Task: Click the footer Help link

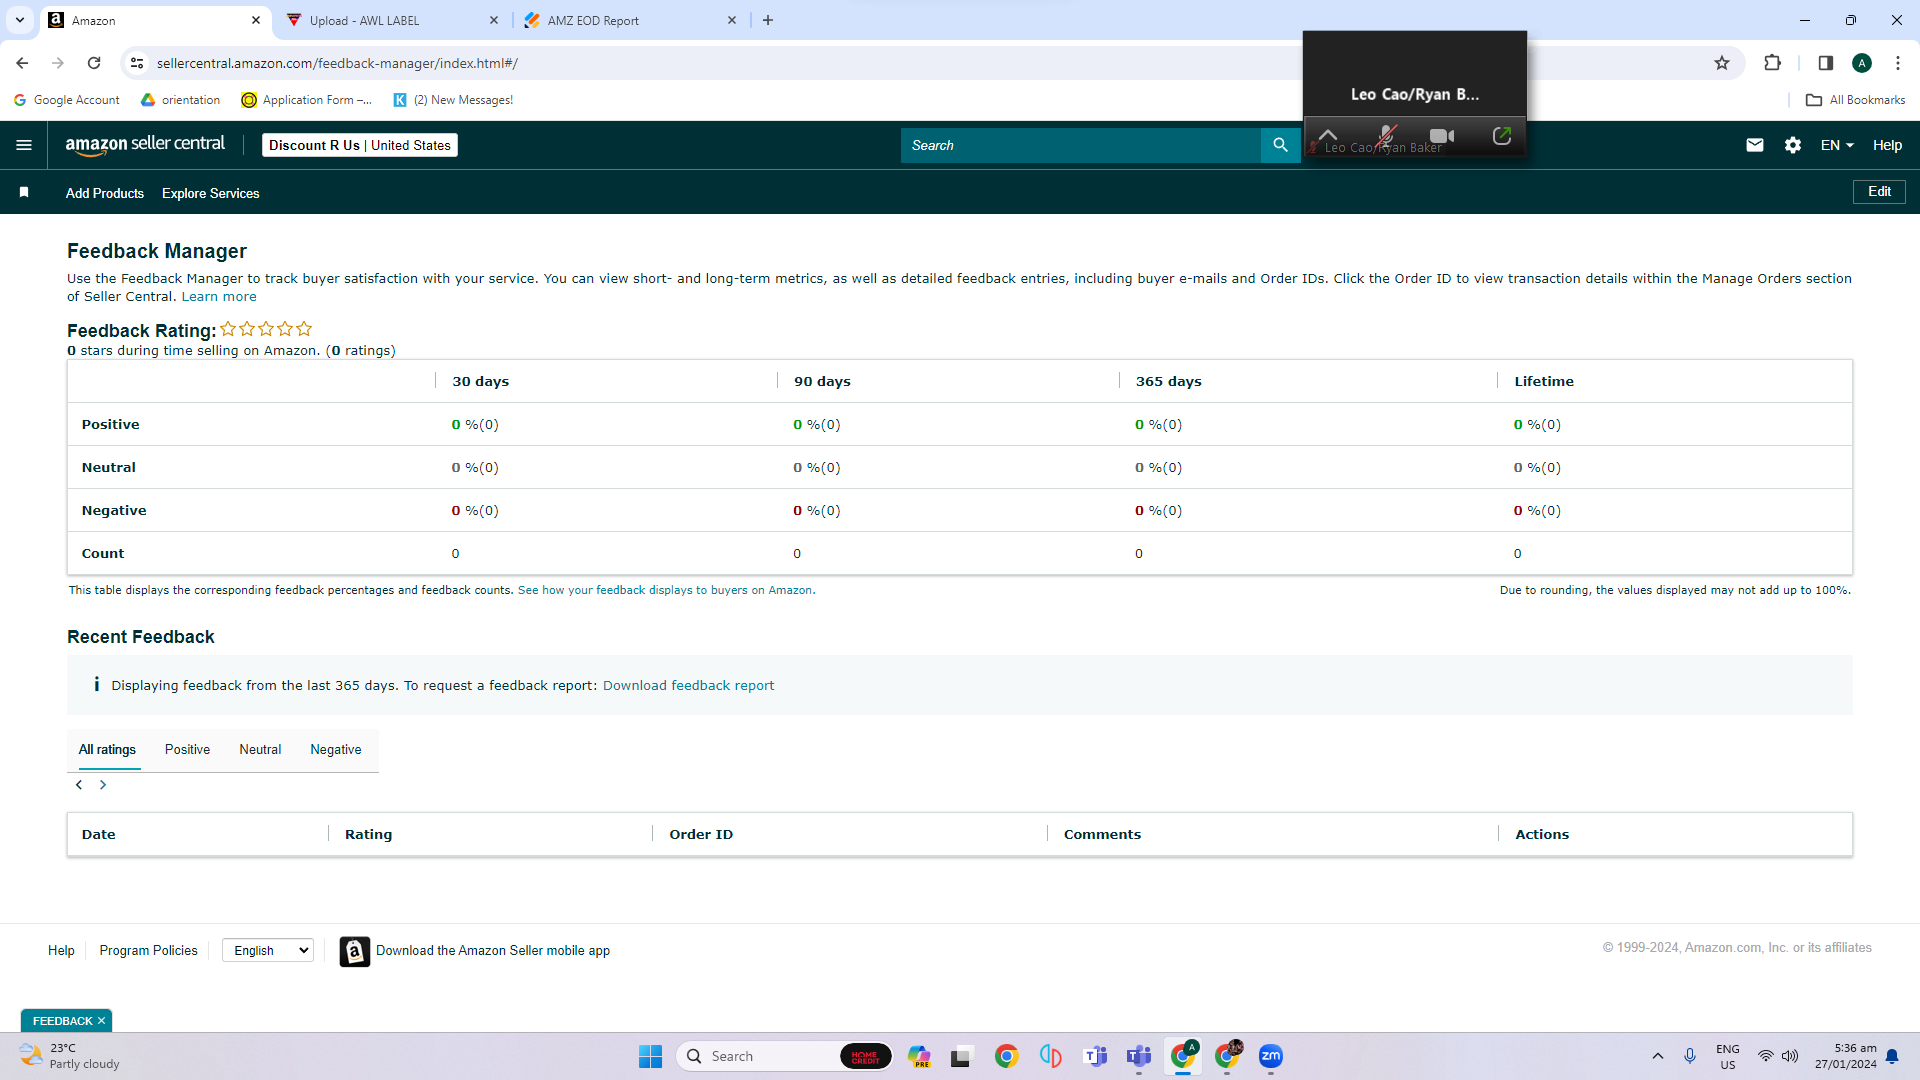Action: coord(61,951)
